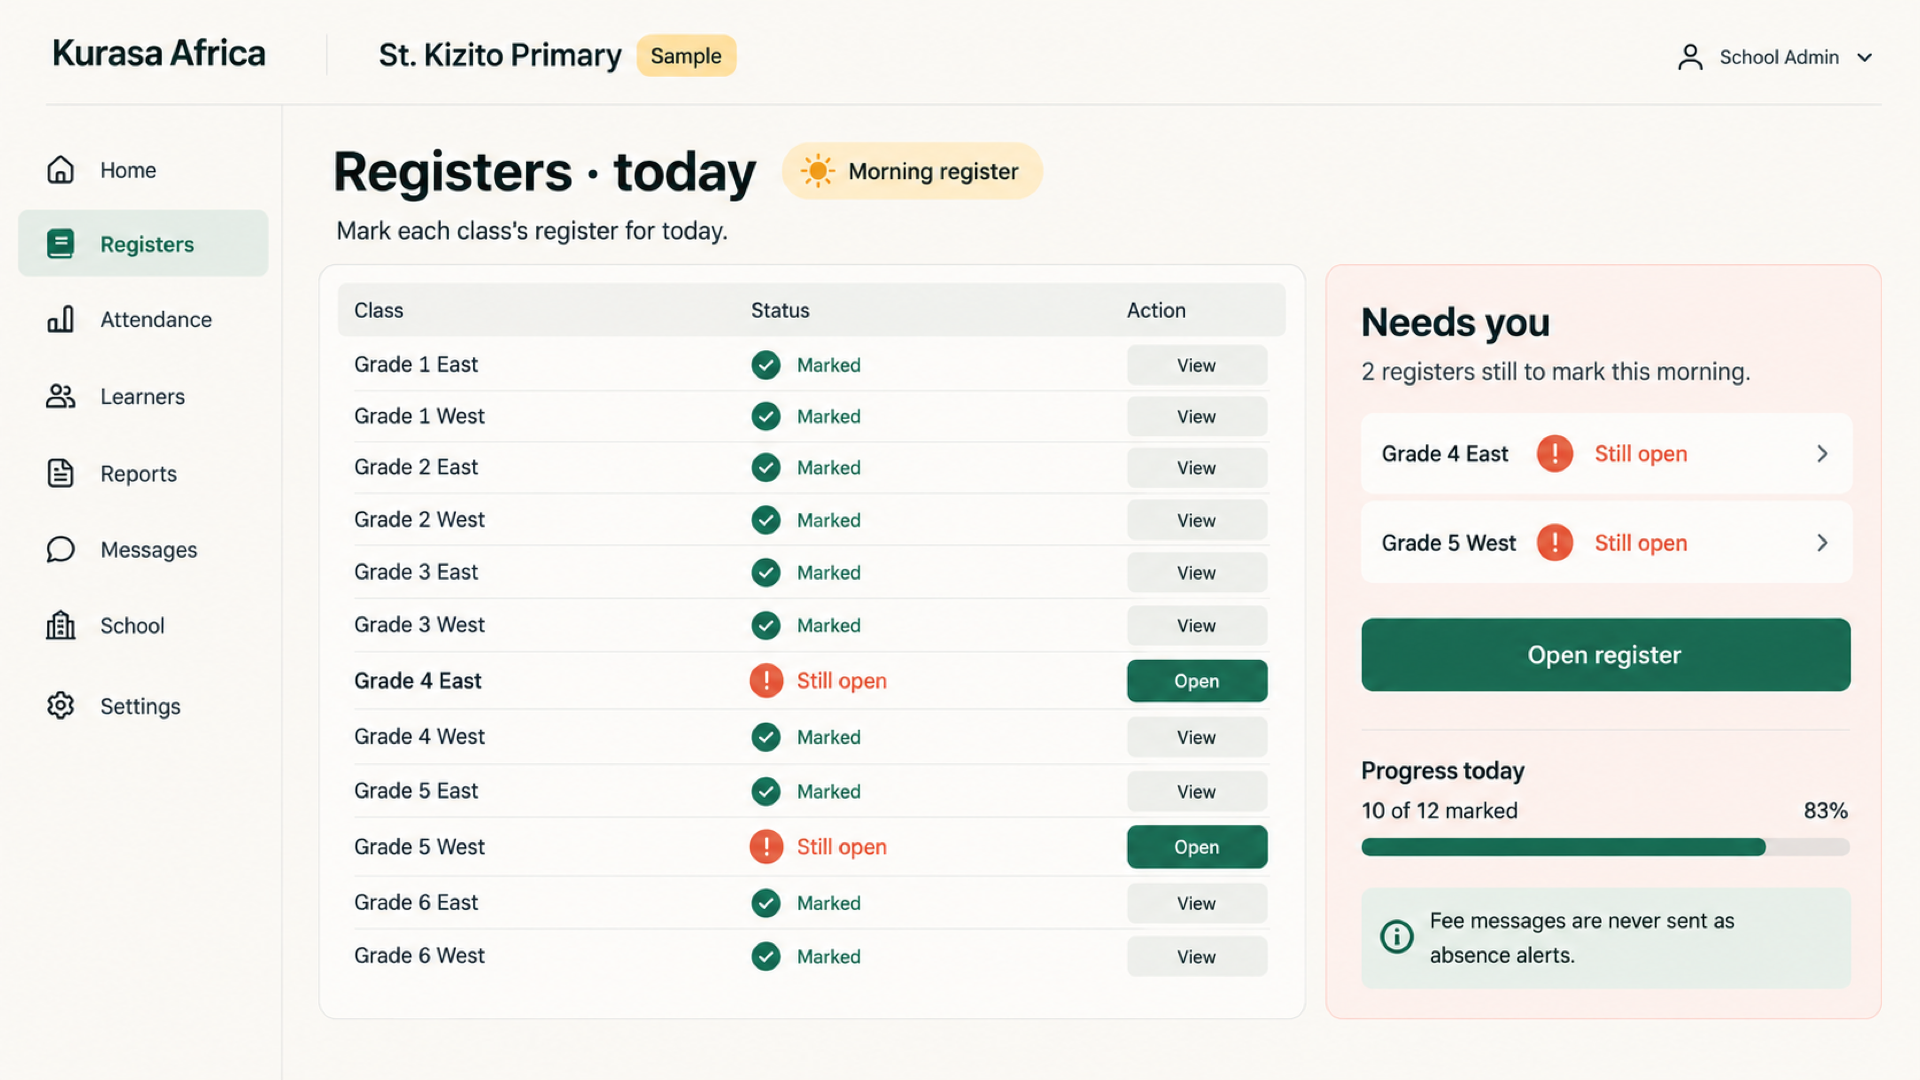Open the School Admin dropdown chevron
Screen dimensions: 1920x1080
[1864, 58]
